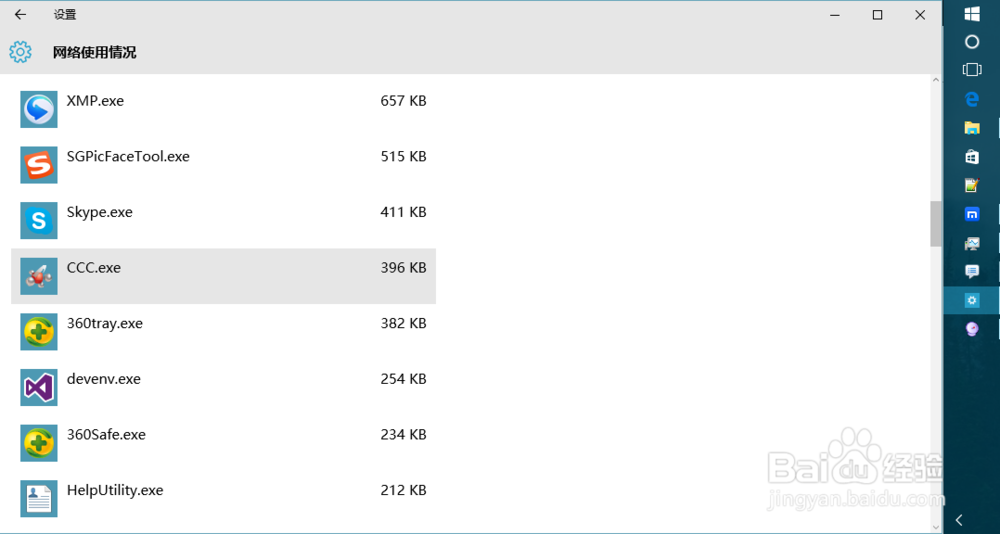Click the CCC.exe app icon

tap(39, 276)
